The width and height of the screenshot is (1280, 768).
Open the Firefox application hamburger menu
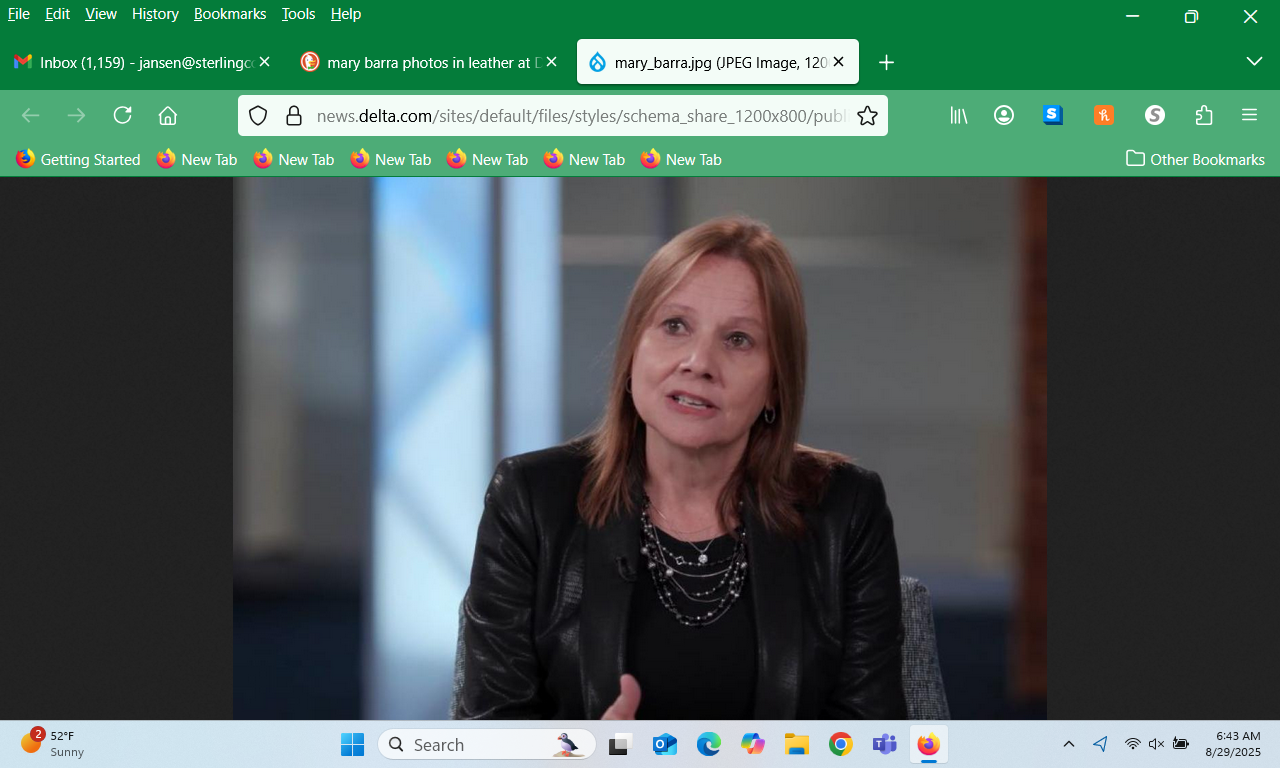click(1249, 115)
